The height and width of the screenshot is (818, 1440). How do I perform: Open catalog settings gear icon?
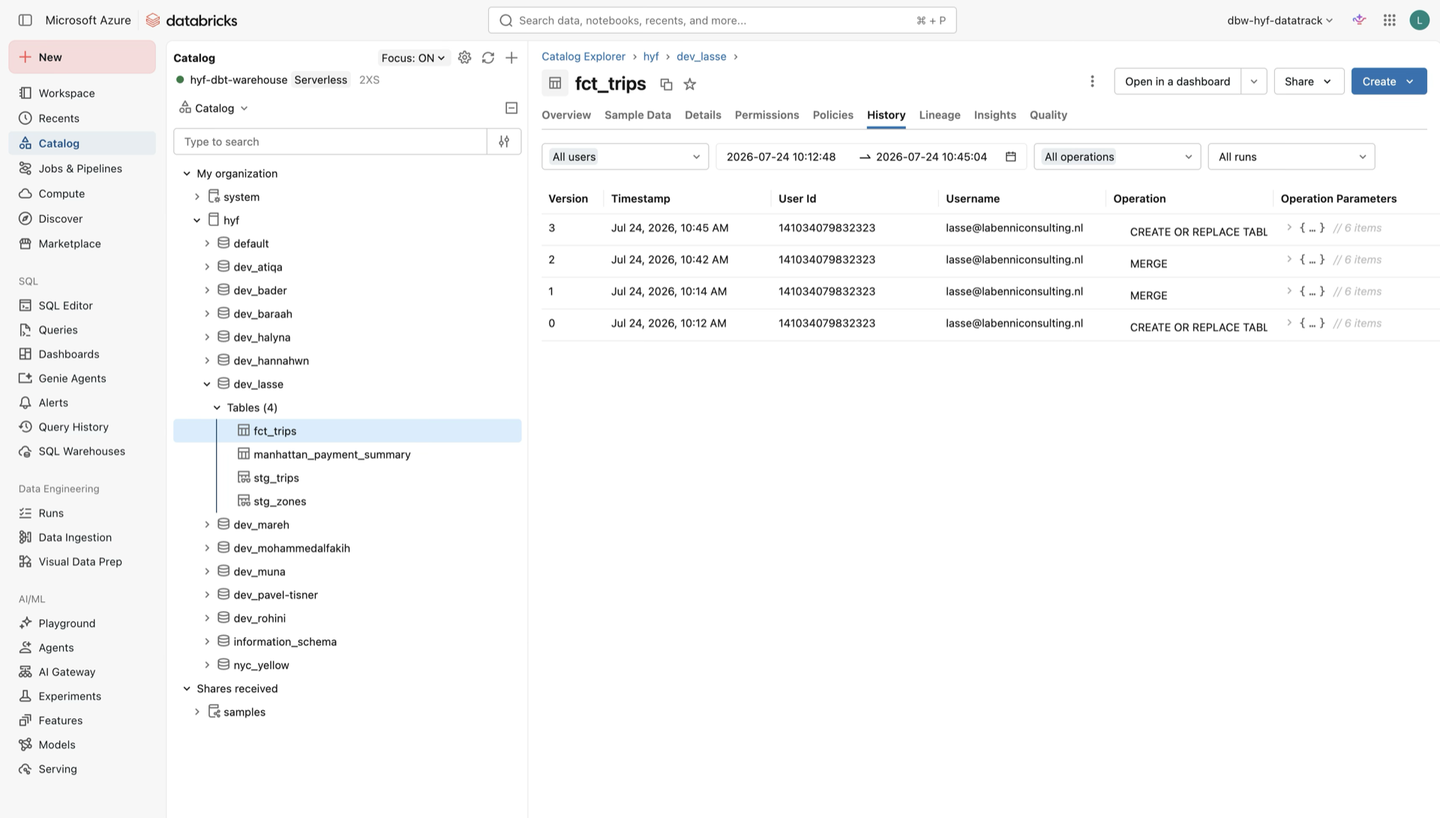click(x=465, y=58)
